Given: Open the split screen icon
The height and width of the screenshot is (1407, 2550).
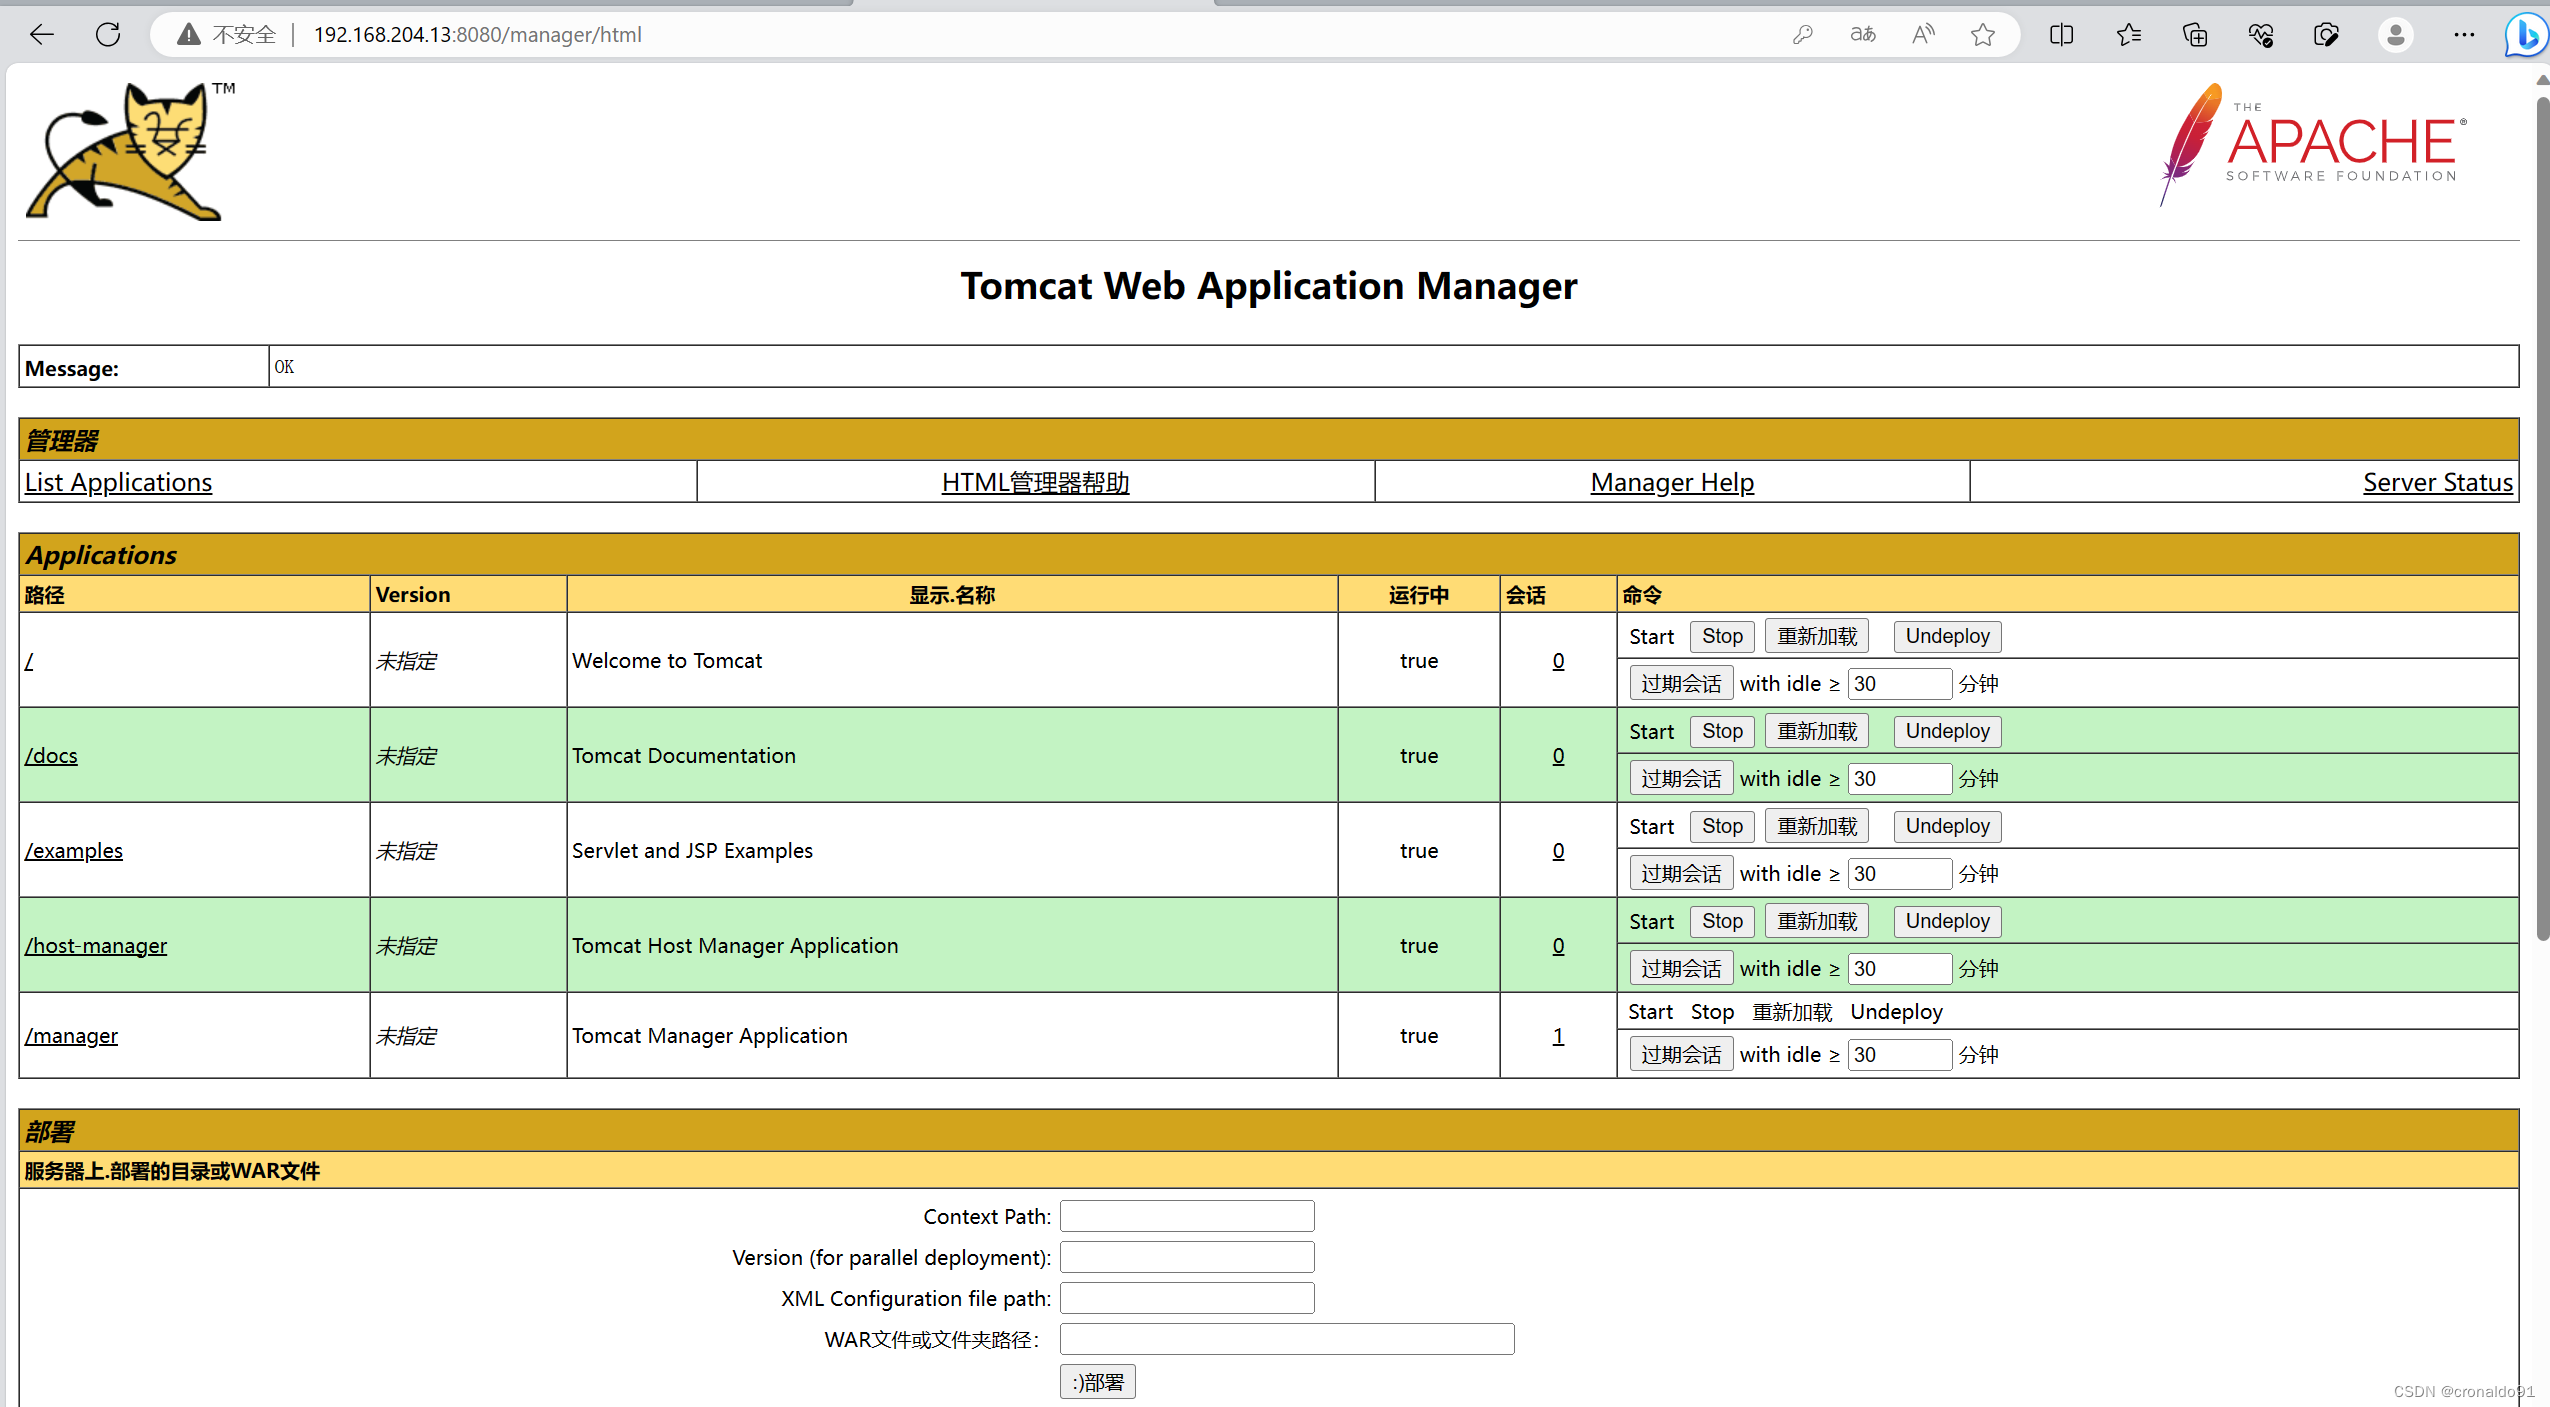Looking at the screenshot, I should click(x=2061, y=35).
